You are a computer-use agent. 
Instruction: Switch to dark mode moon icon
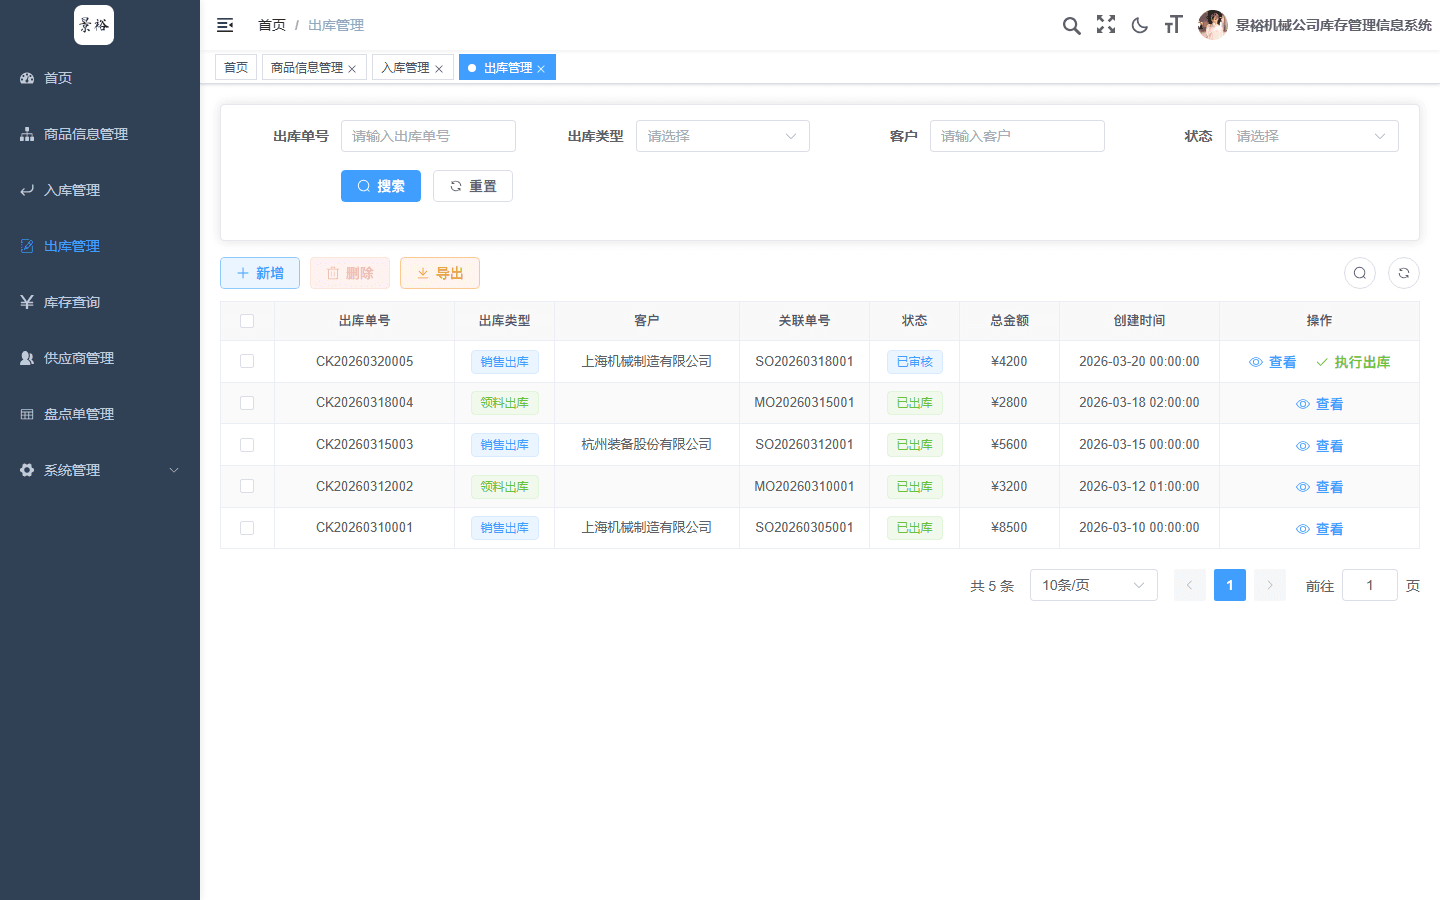[x=1139, y=25]
